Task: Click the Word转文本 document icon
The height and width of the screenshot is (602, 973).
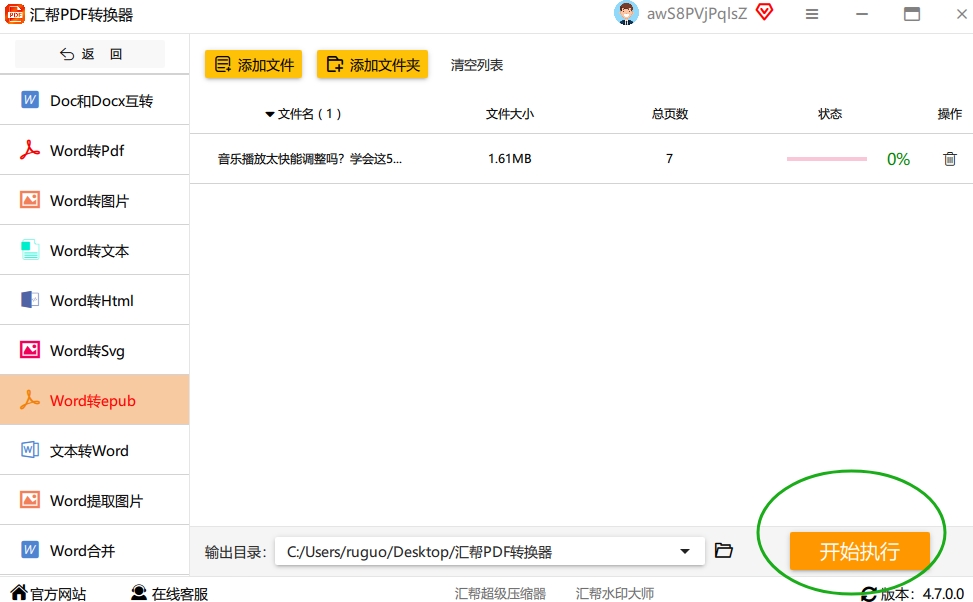Action: 30,250
